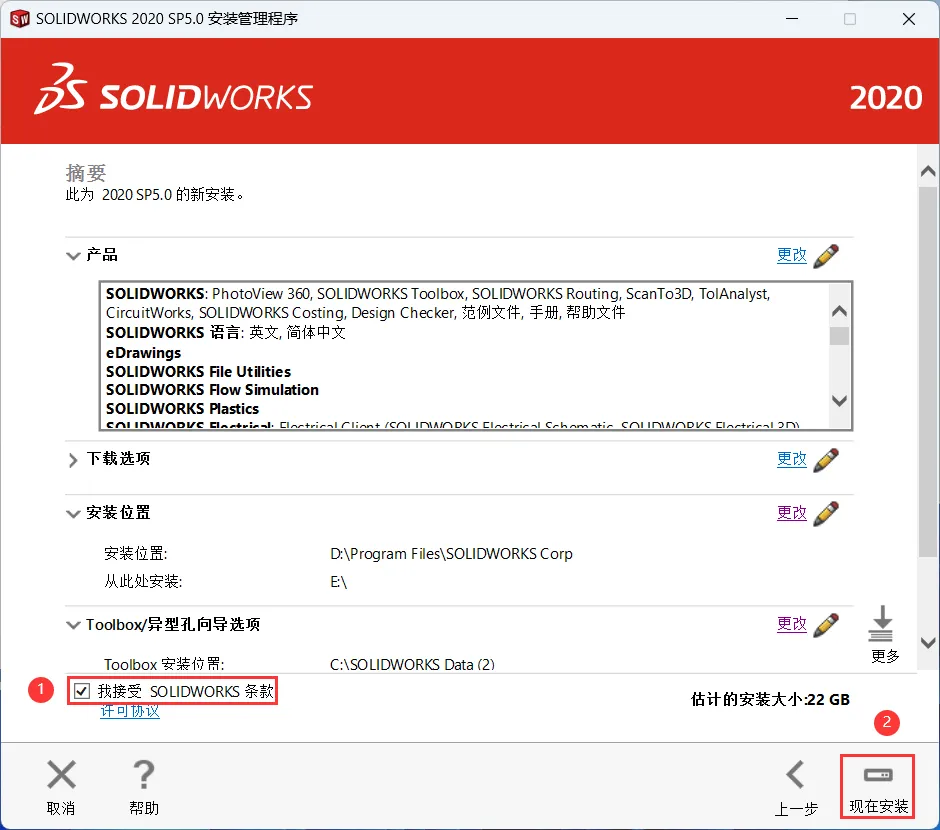Close the installation manager window
The image size is (940, 830).
pos(909,19)
